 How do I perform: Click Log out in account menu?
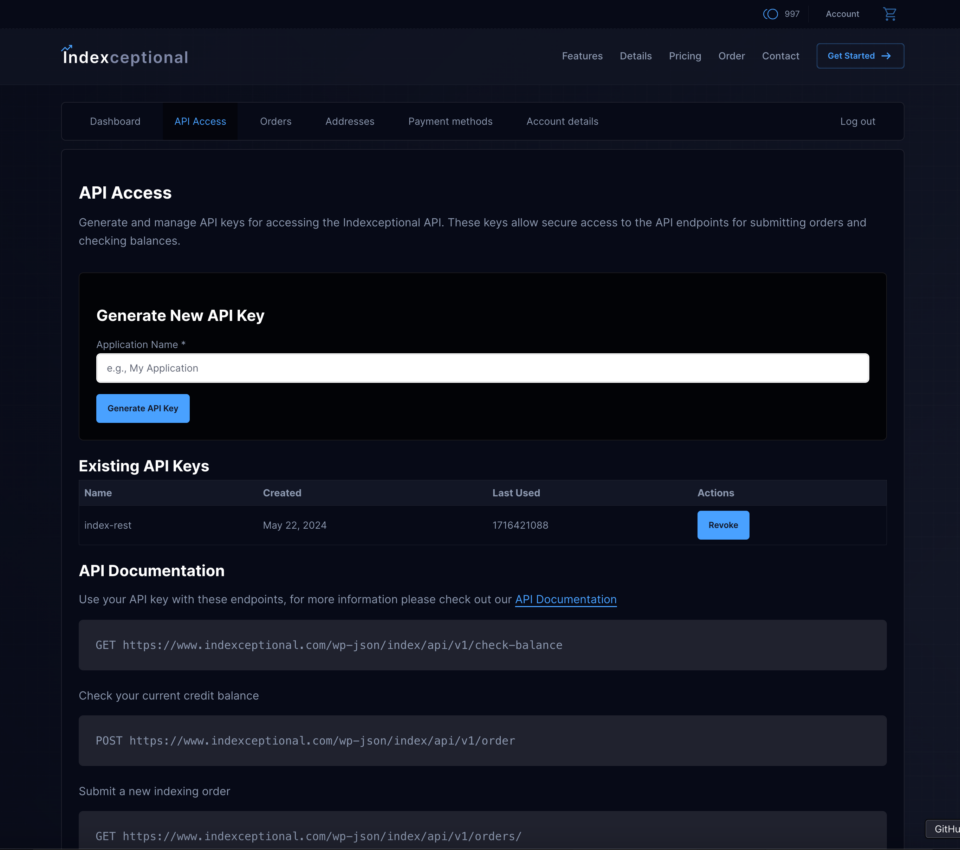[x=857, y=121]
